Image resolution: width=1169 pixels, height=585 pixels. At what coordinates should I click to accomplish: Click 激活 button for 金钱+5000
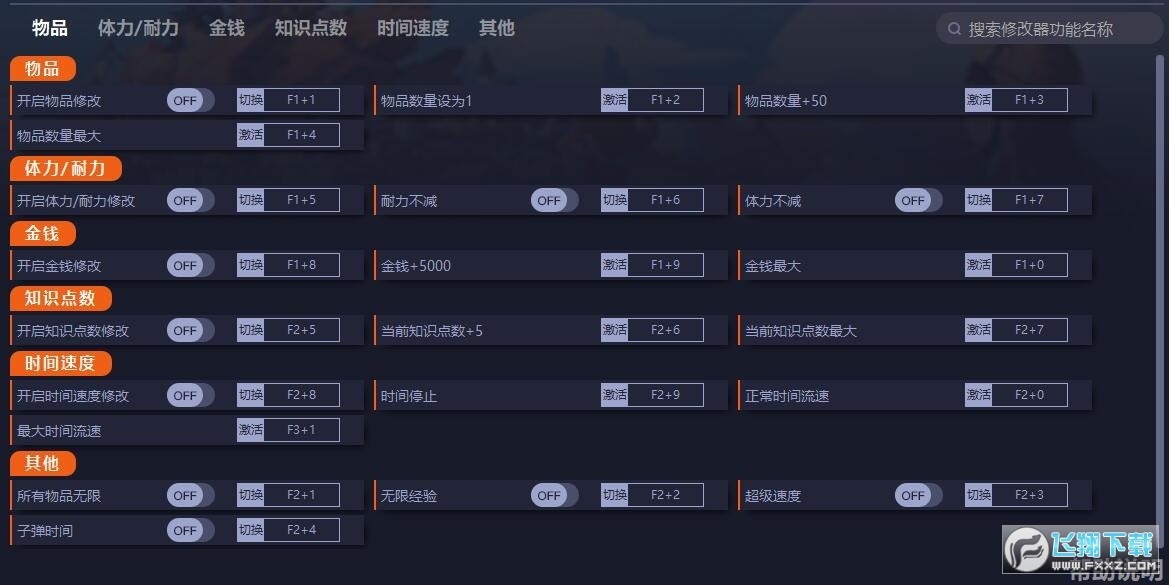[x=614, y=265]
